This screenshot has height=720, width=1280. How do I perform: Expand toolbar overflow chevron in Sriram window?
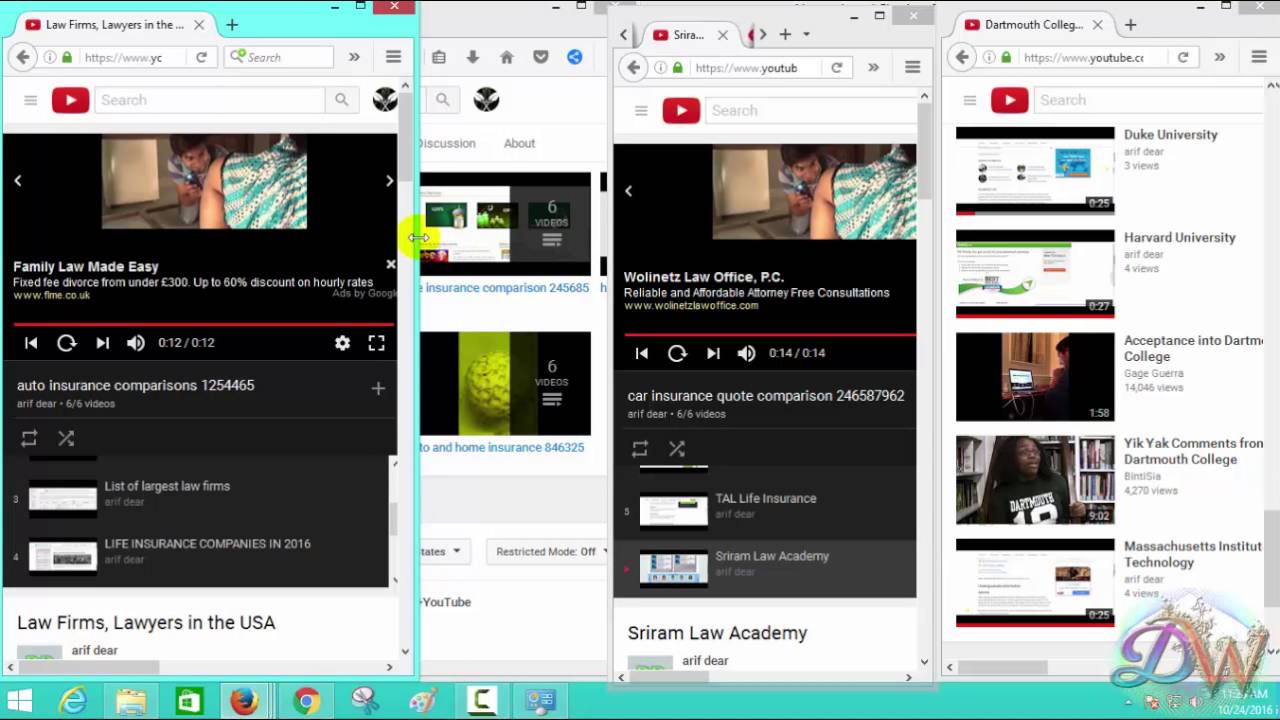point(873,67)
